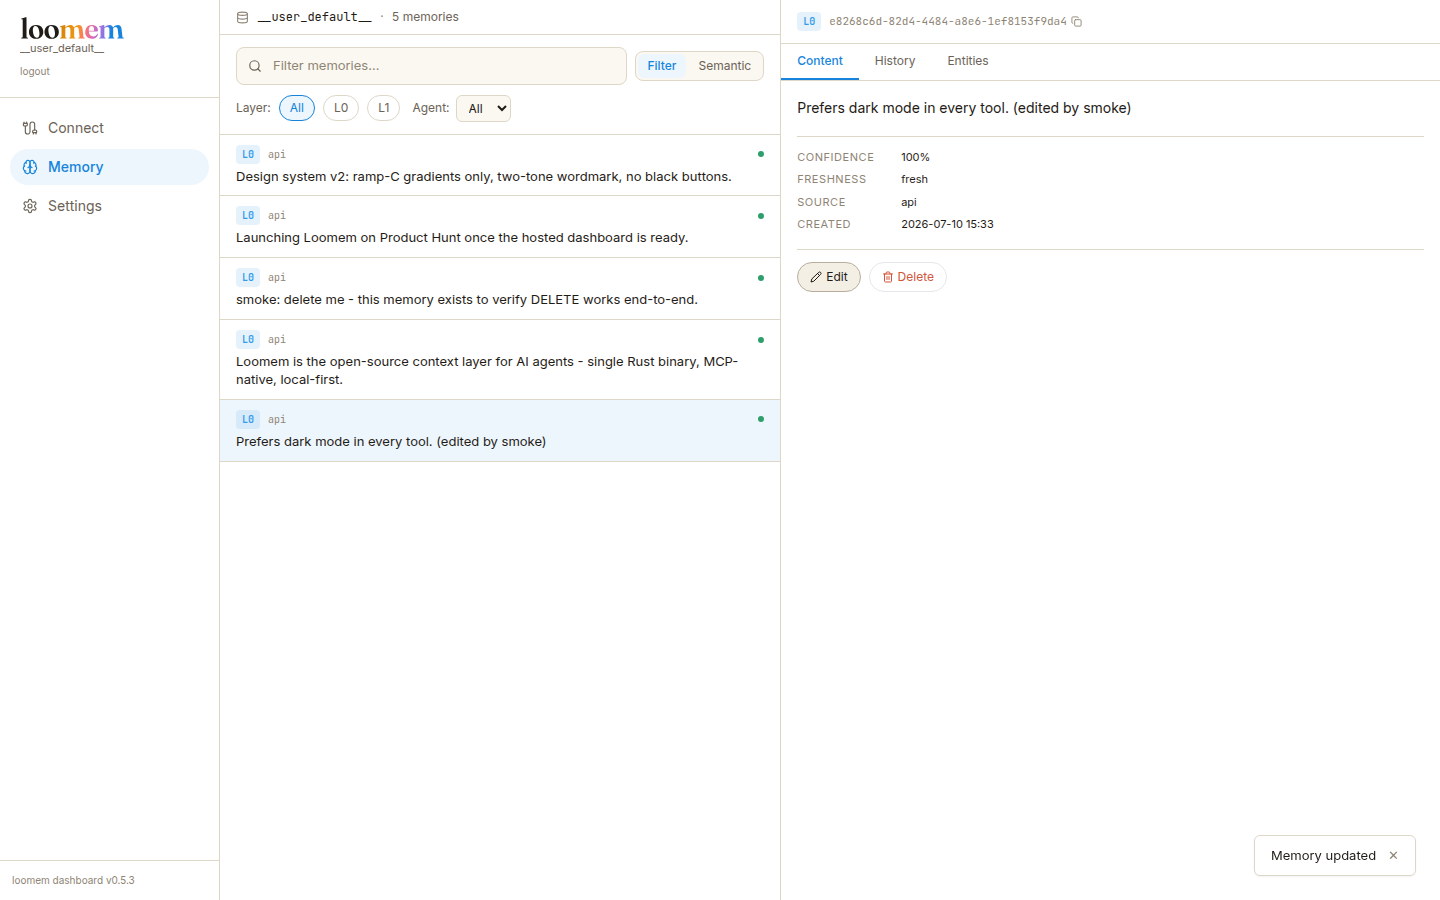Switch search mode to Semantic
This screenshot has width=1440, height=900.
[724, 66]
